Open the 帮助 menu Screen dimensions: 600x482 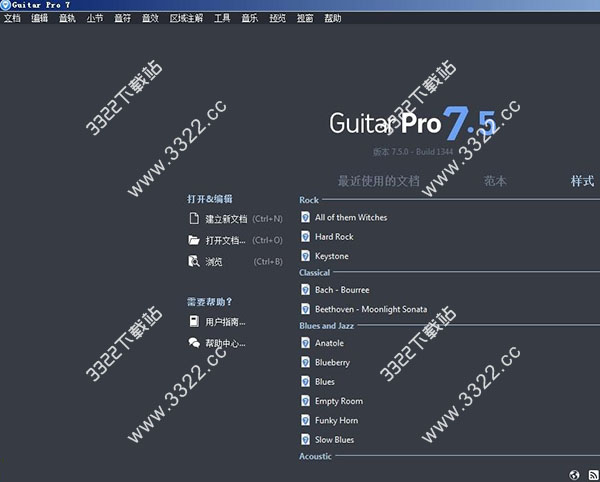(333, 18)
